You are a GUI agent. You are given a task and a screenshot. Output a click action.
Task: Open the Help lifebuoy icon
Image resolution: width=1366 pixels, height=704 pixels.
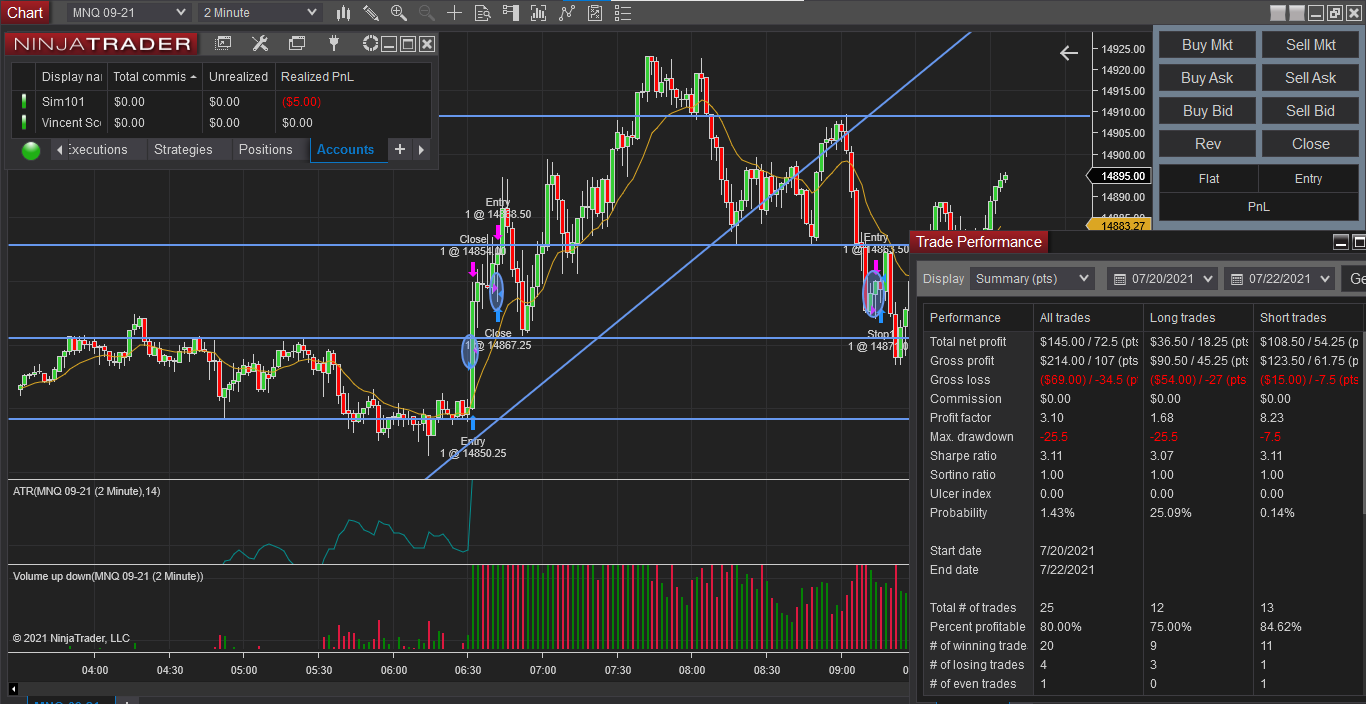coord(371,44)
